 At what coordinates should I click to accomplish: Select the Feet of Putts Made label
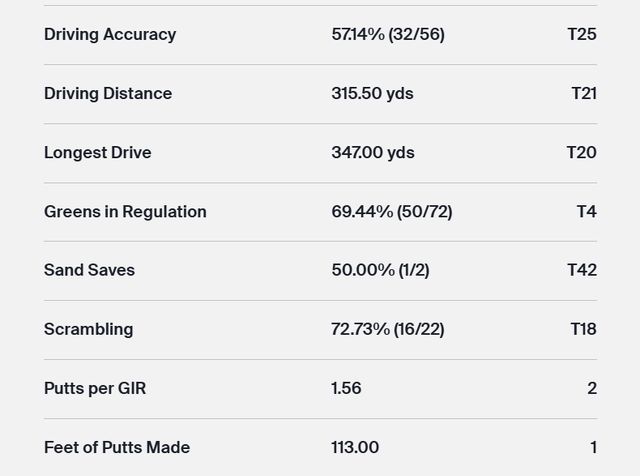(x=117, y=447)
